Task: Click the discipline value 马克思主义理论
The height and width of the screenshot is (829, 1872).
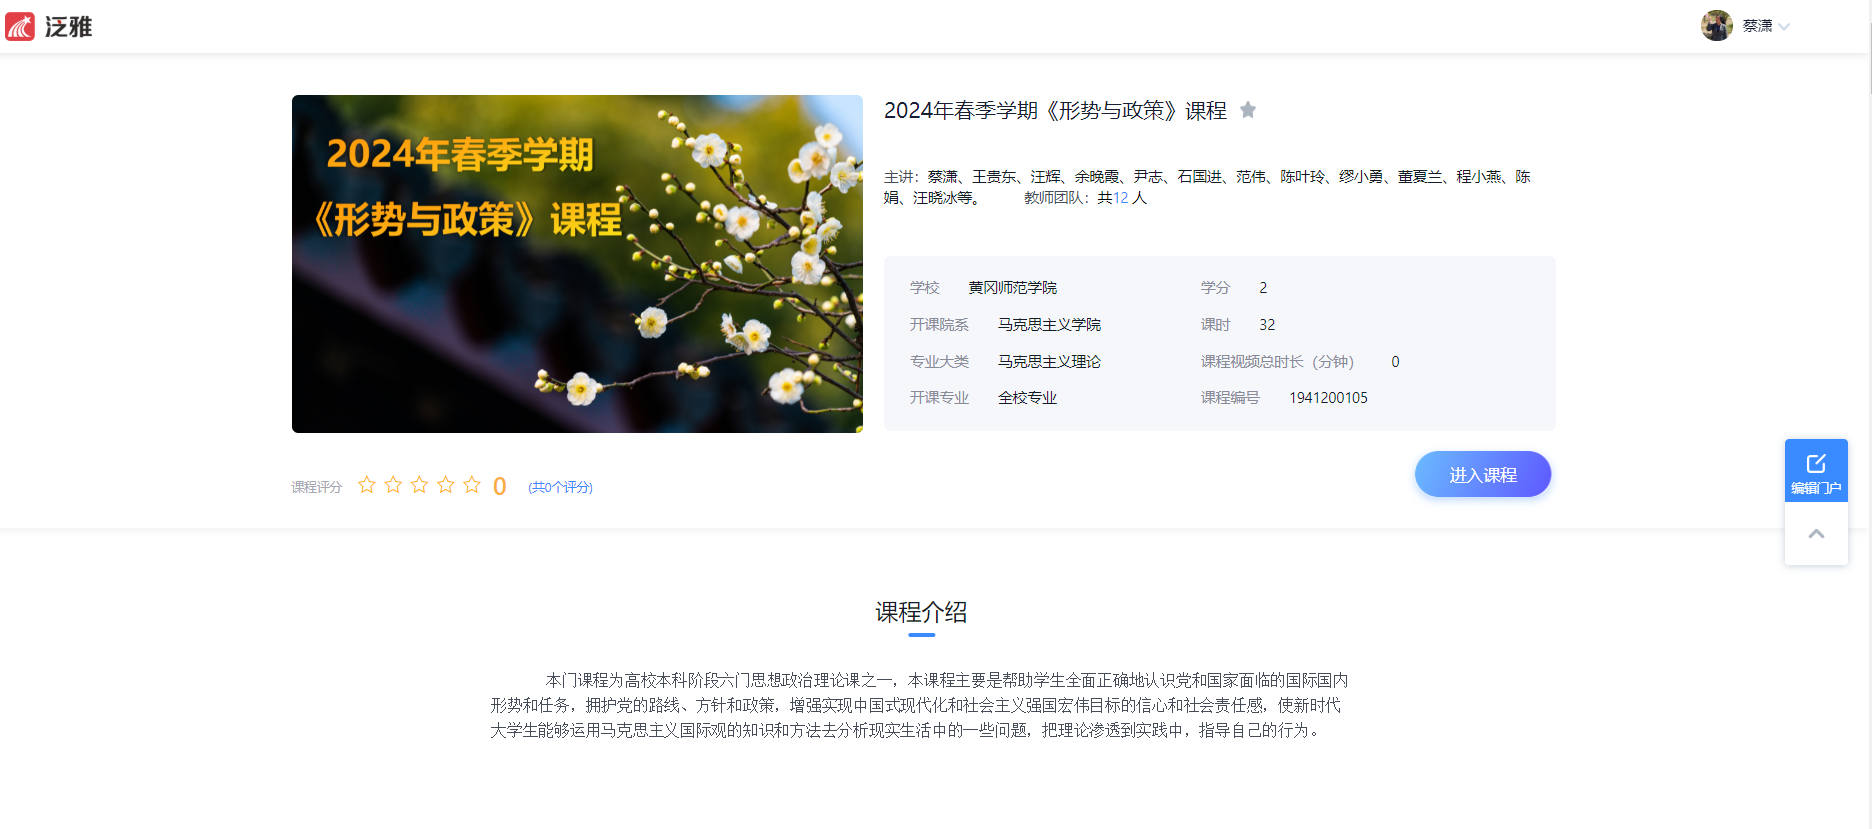Action: coord(1049,362)
